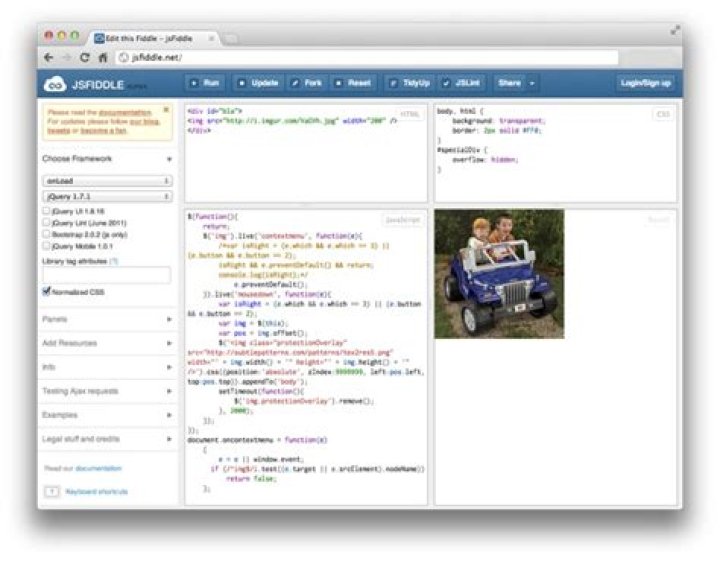This screenshot has width=720, height=561.
Task: Expand the Info section
Action: coord(107,367)
